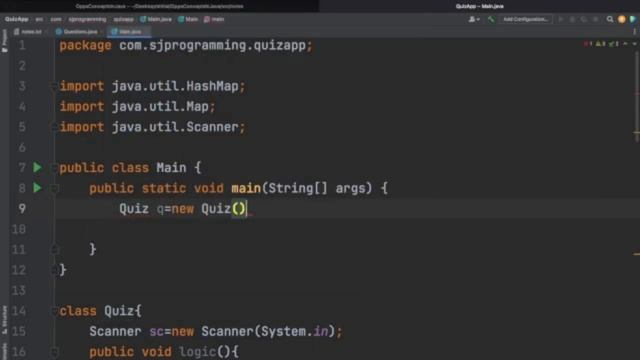Image resolution: width=640 pixels, height=360 pixels.
Task: Click the warning stripe mark near line 11
Action: [637, 254]
